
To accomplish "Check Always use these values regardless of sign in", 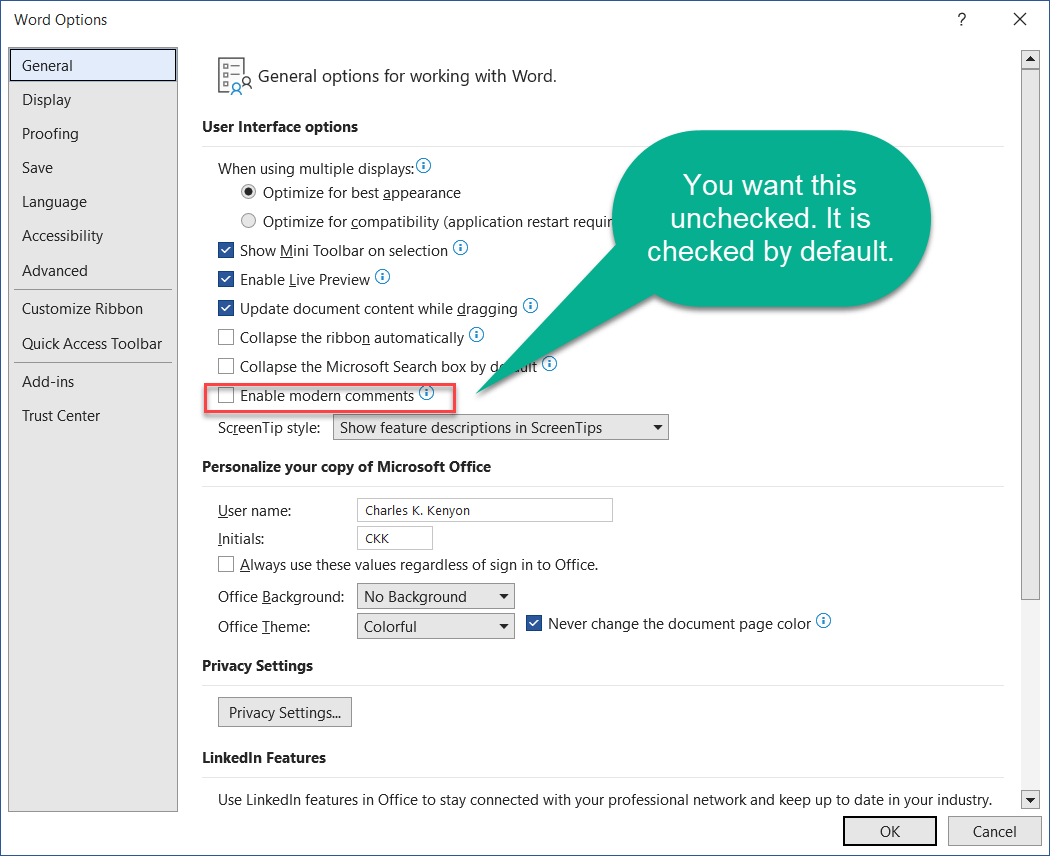I will [226, 564].
